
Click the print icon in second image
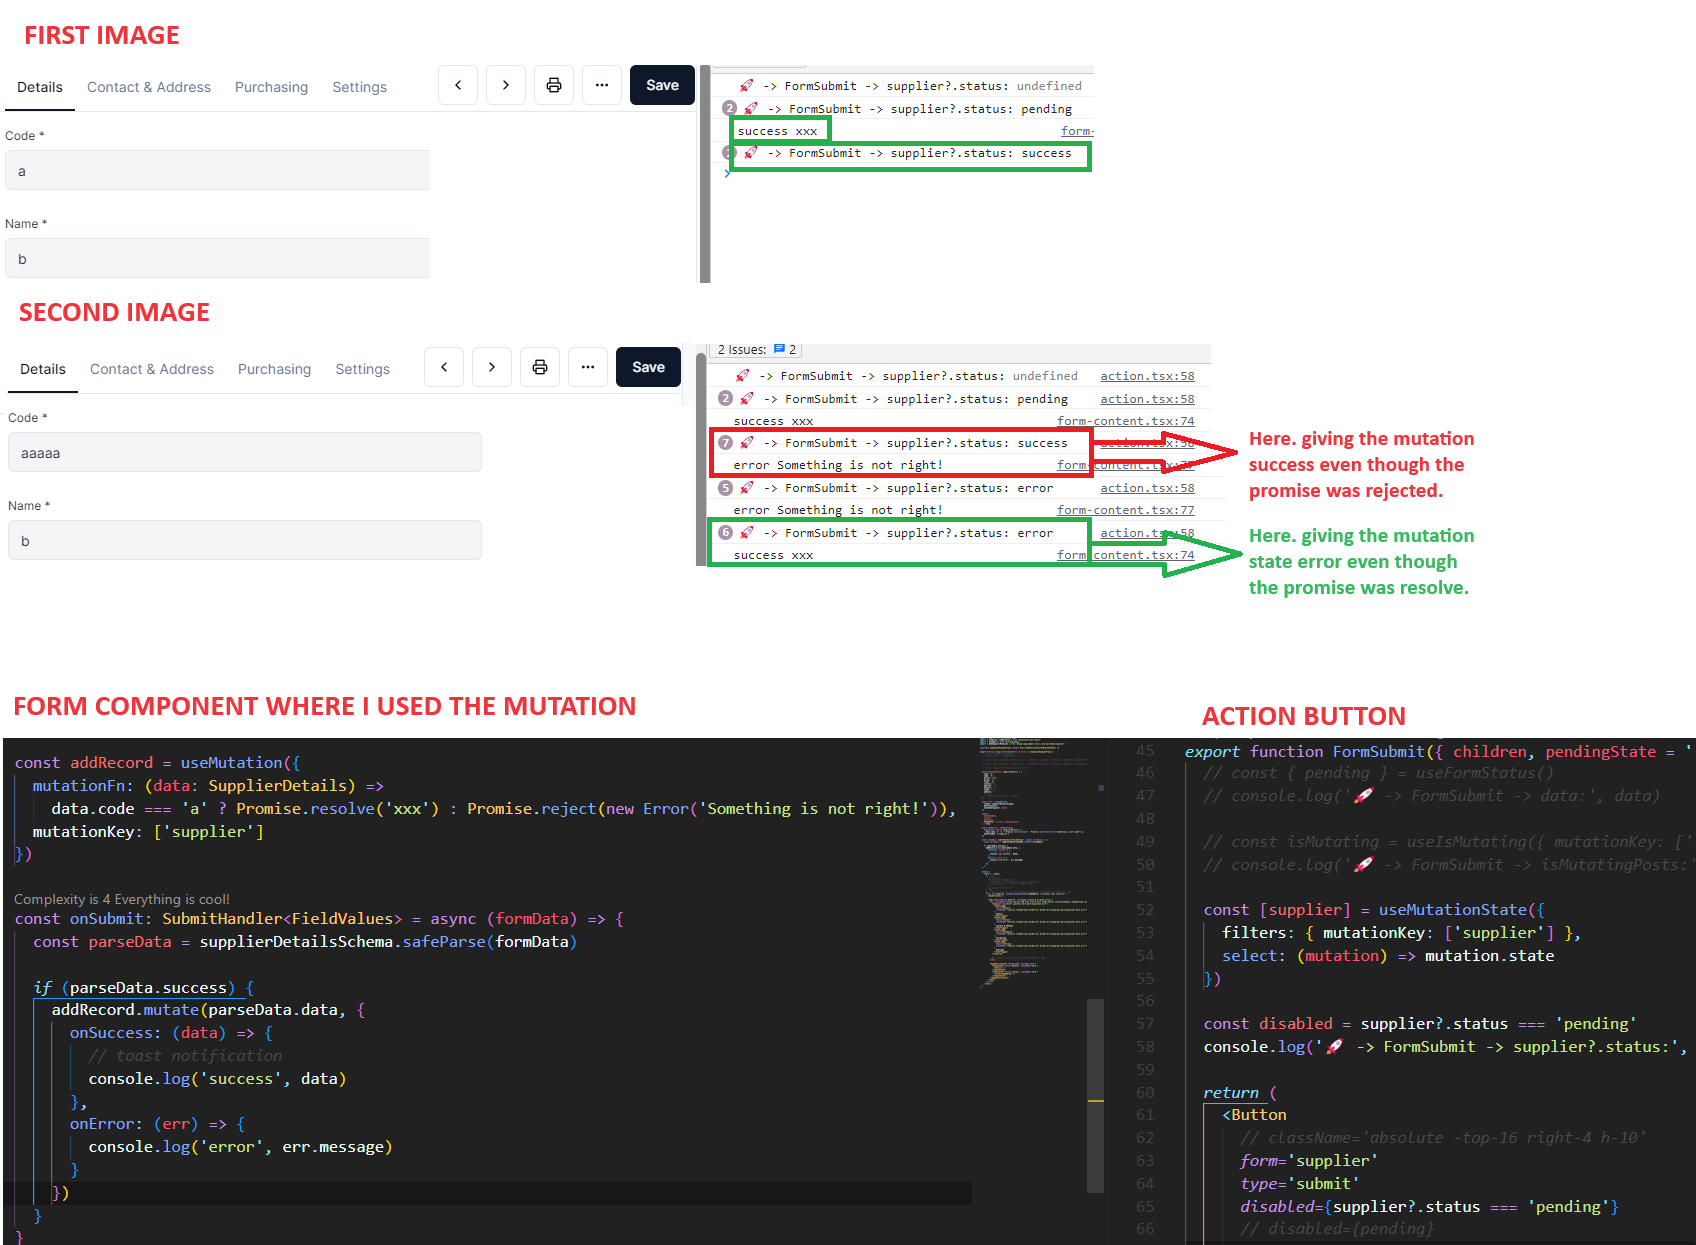tap(540, 367)
